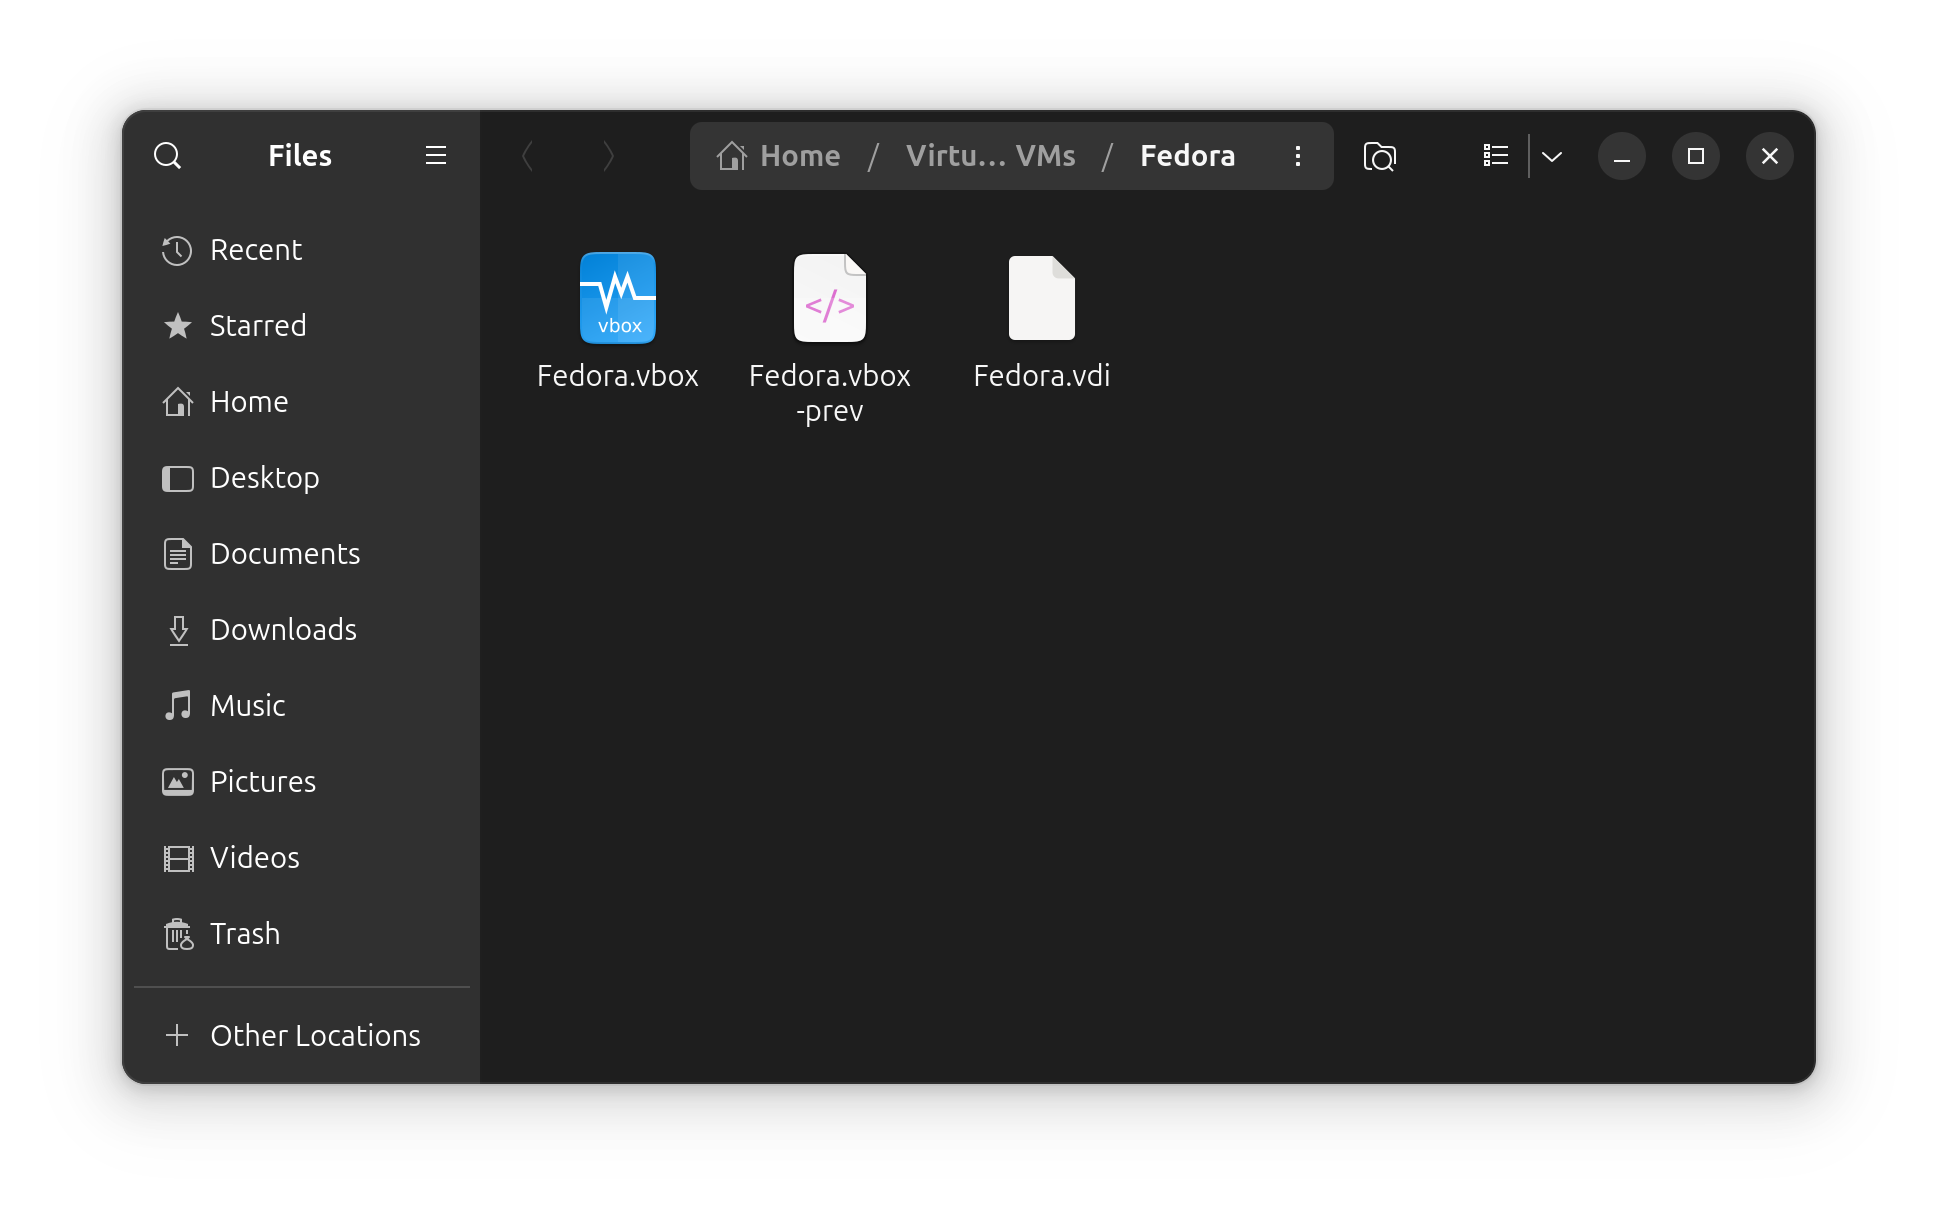Screen dimensions: 1938x1218
Task: Select the Virtu... VMs breadcrumb
Action: (x=989, y=156)
